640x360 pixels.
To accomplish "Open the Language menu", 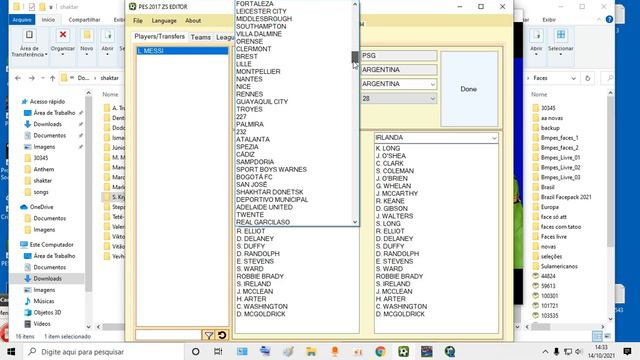I will pyautogui.click(x=164, y=20).
